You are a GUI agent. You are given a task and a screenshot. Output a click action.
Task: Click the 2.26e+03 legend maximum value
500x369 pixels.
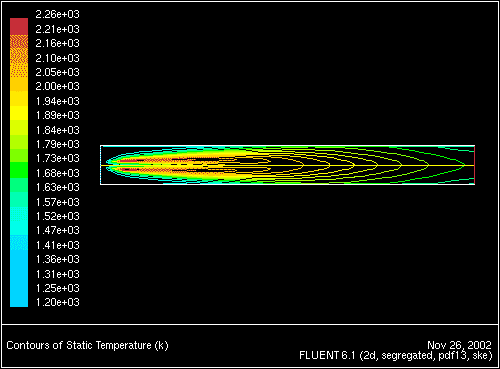57,14
